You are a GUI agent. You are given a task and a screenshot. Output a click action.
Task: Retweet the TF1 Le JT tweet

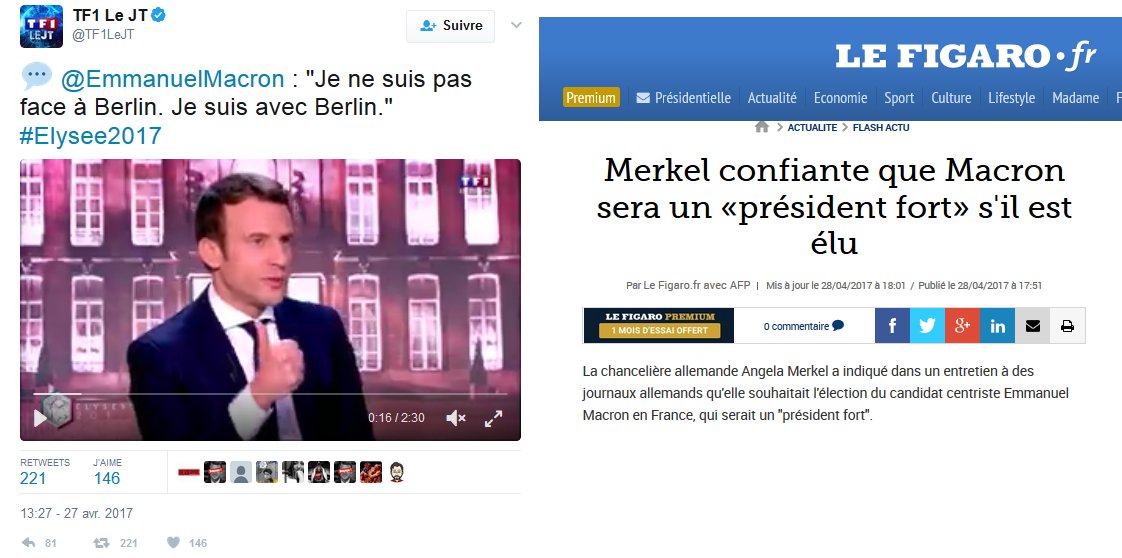click(102, 543)
